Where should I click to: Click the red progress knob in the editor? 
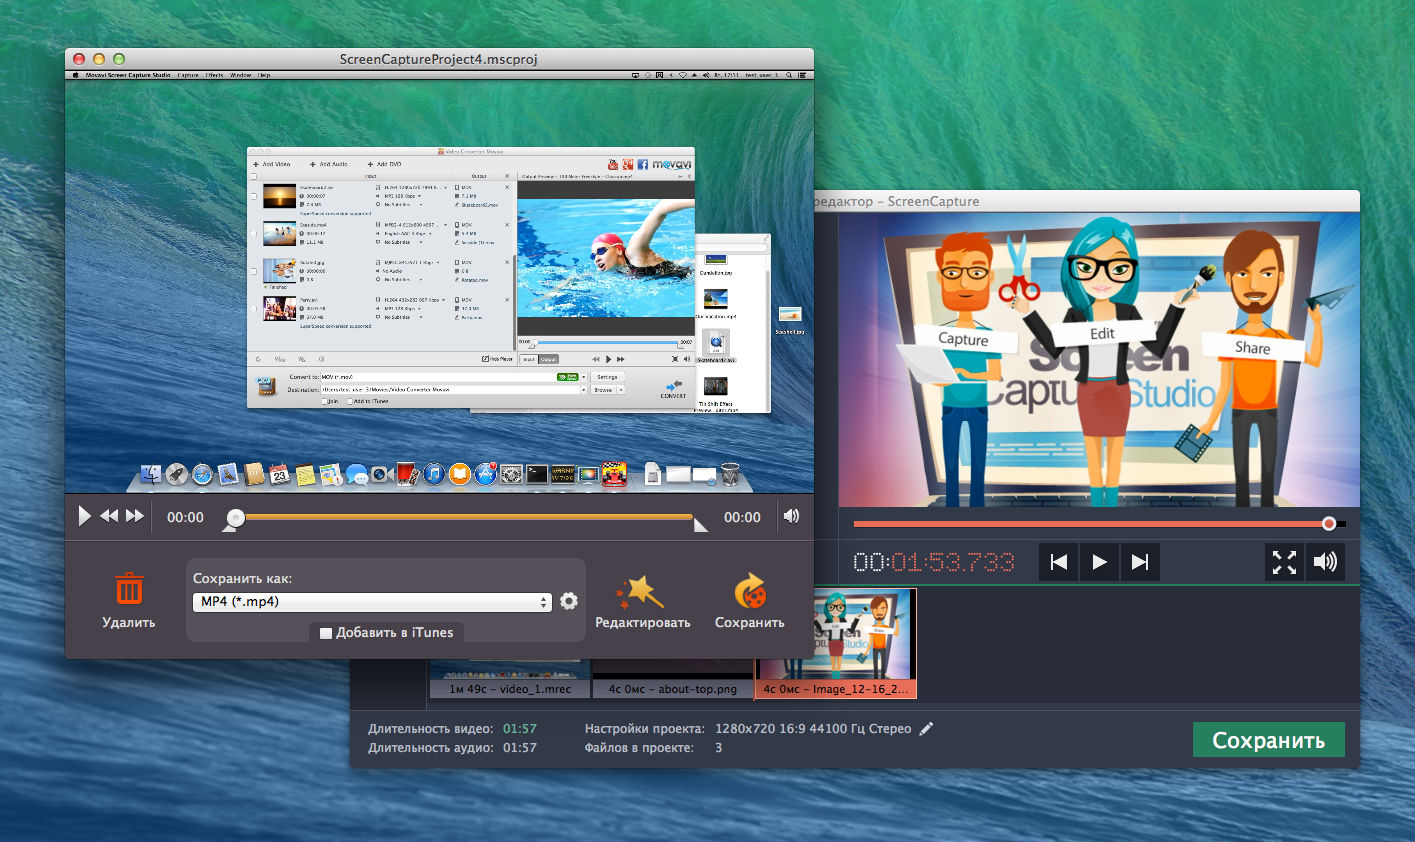(1328, 523)
